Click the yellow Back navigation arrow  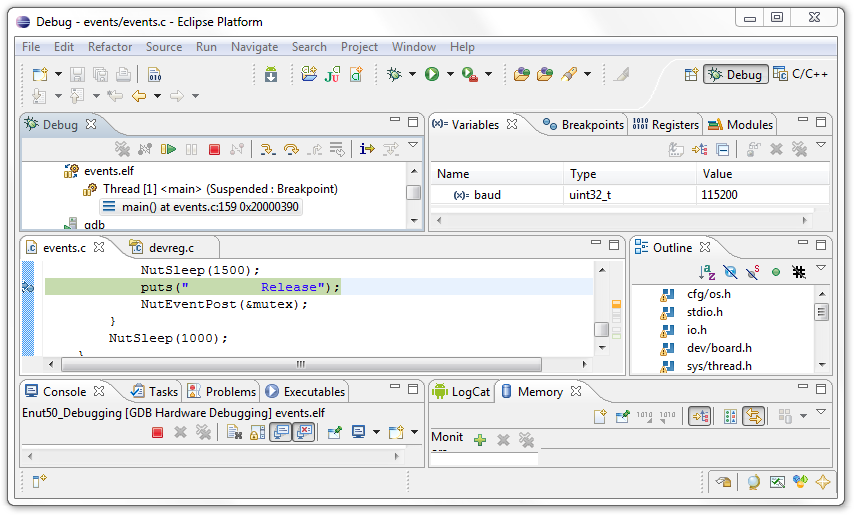[x=139, y=96]
